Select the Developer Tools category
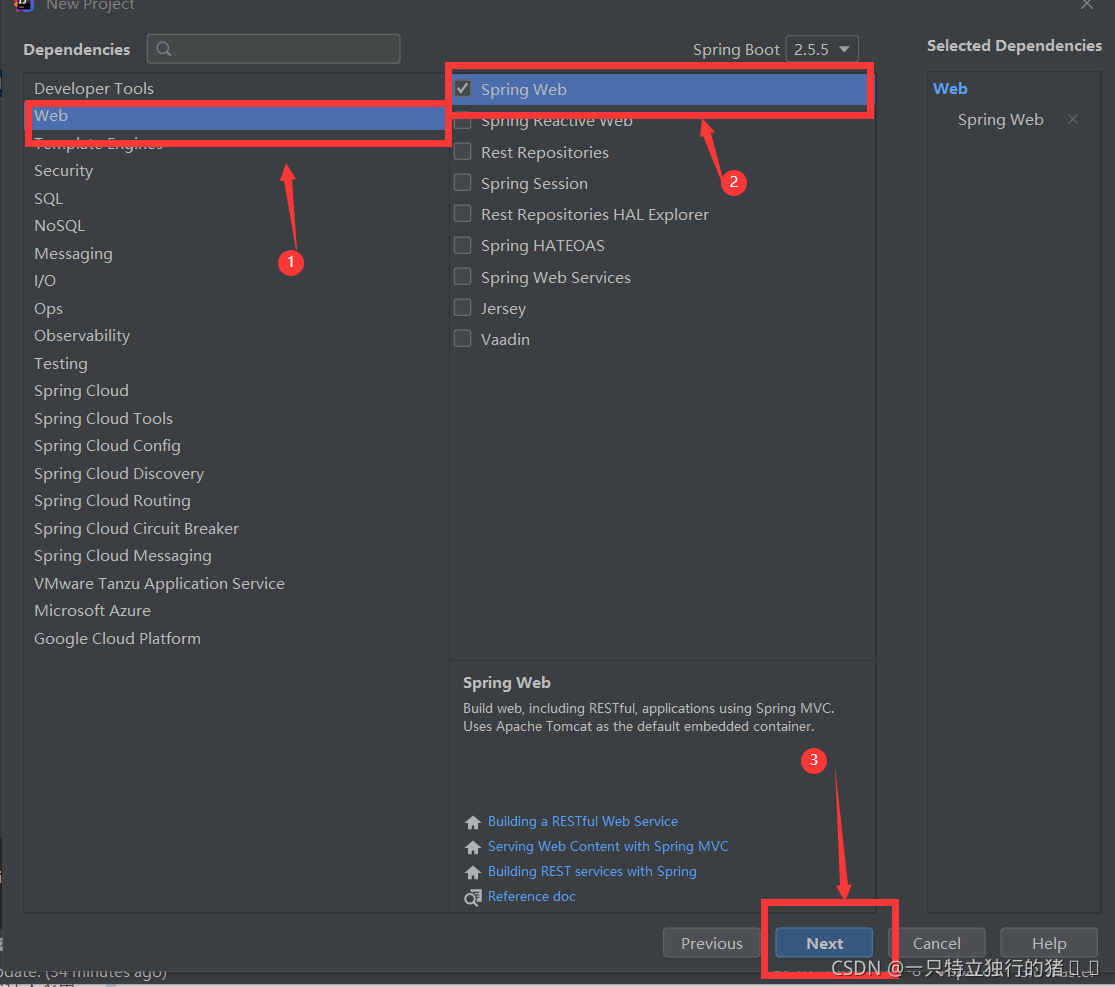 235,88
